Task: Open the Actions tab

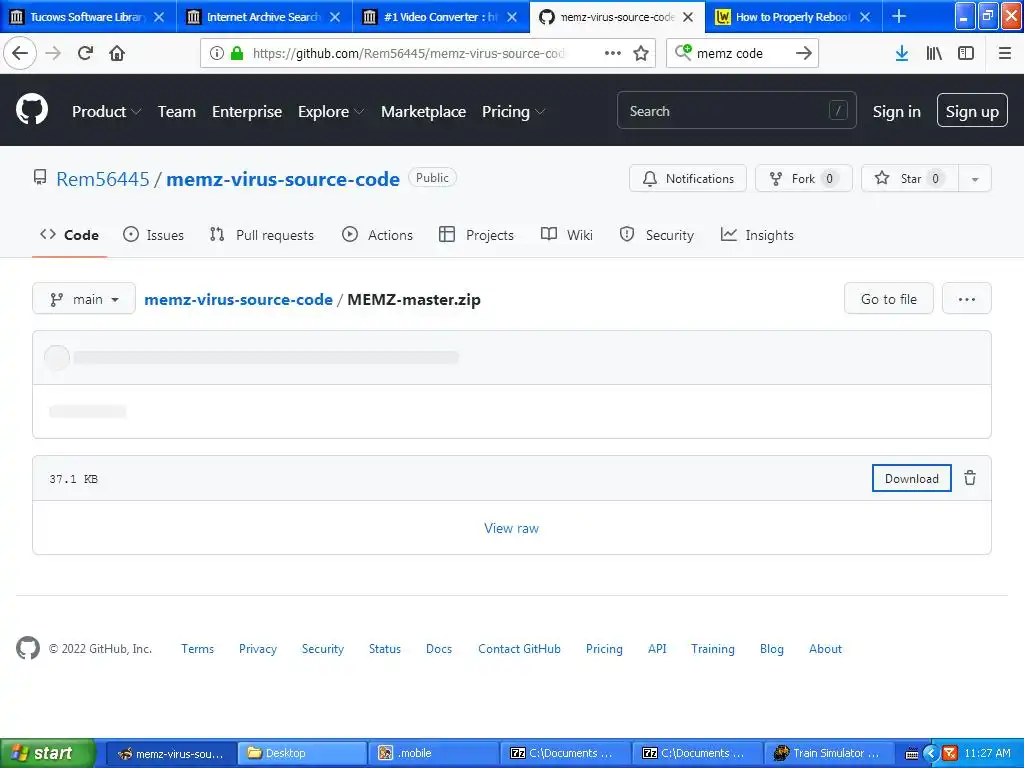Action: (377, 235)
